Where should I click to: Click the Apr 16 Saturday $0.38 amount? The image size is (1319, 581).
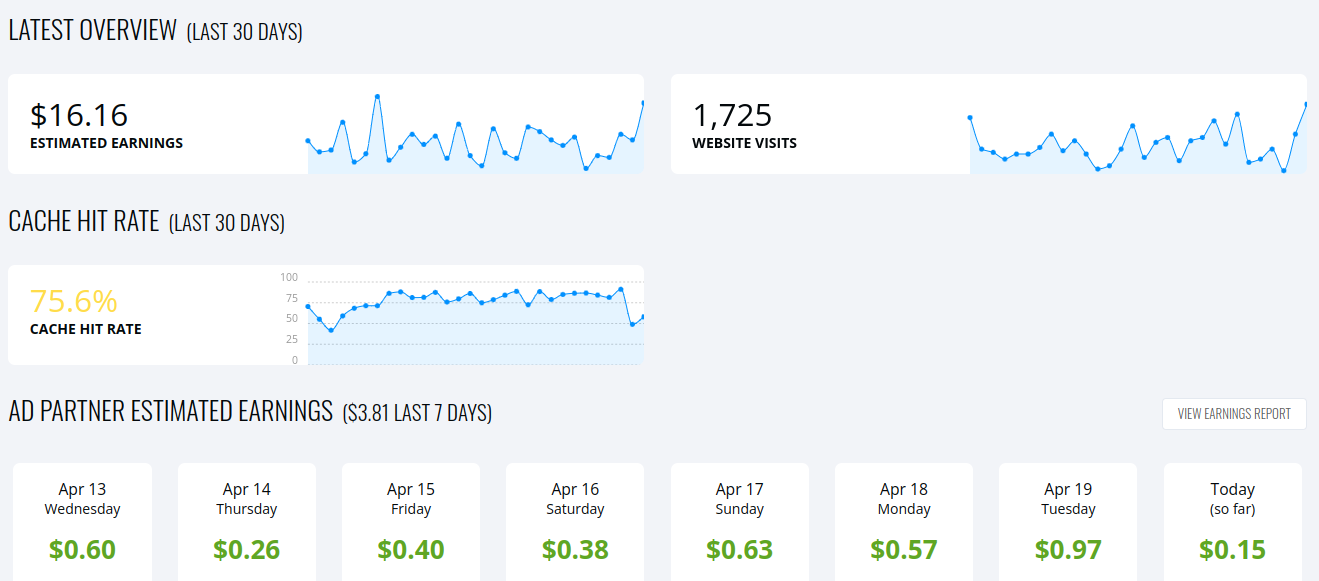click(x=575, y=550)
